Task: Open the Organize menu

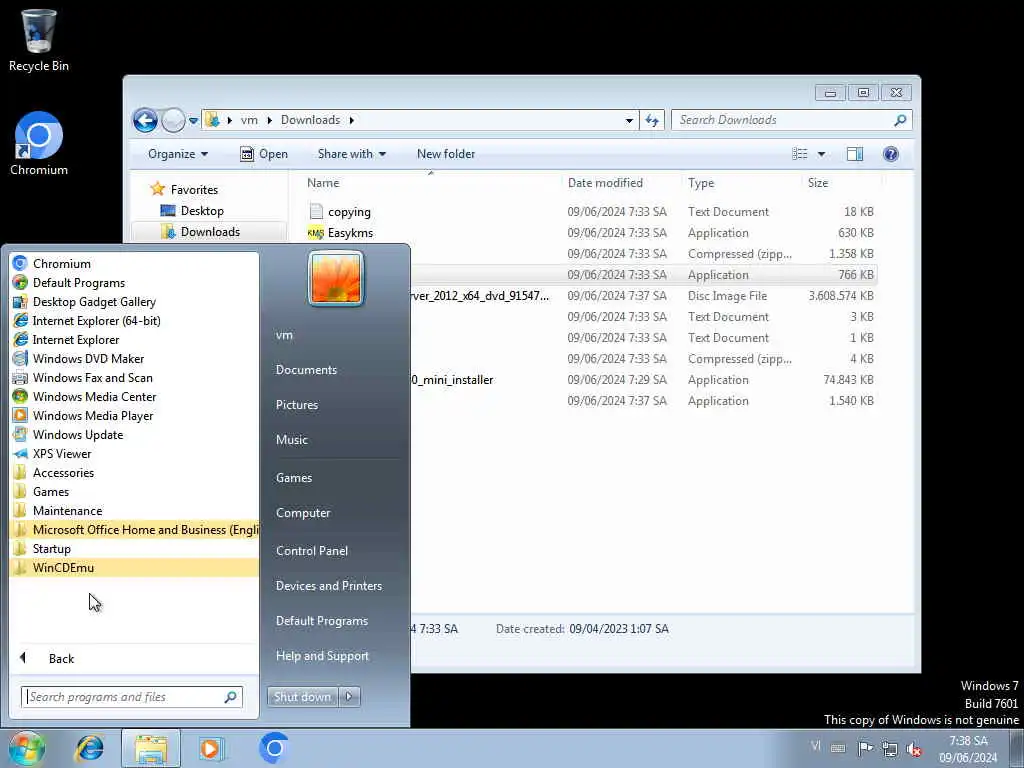Action: 178,154
